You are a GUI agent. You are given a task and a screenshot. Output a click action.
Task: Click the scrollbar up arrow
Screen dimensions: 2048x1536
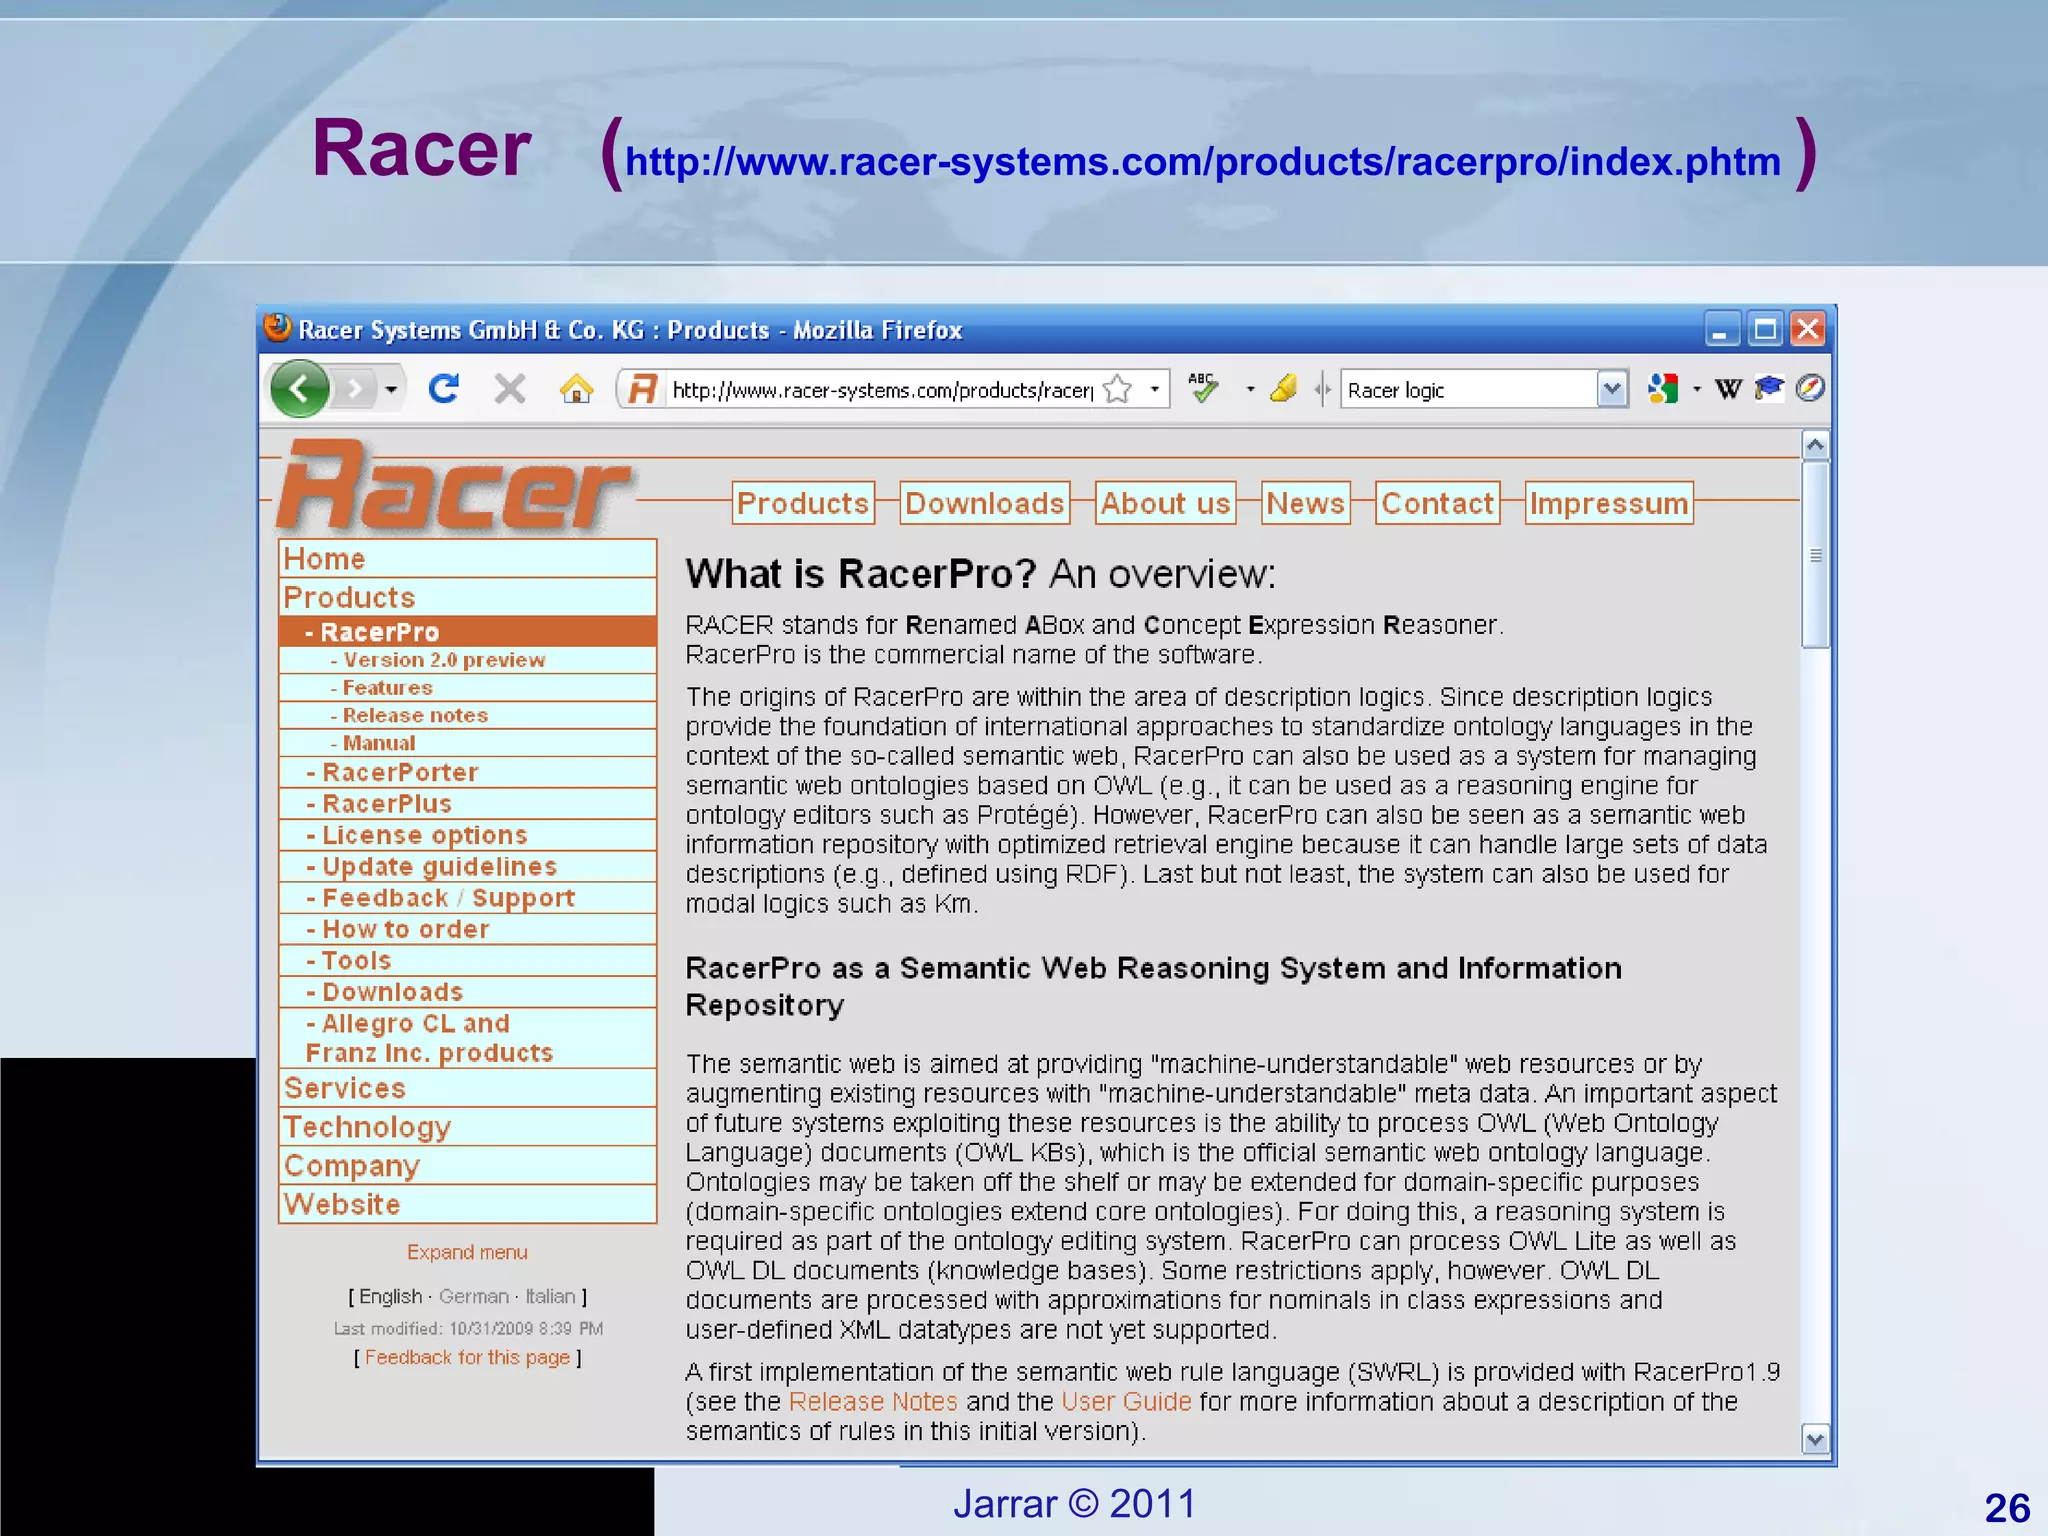click(1815, 445)
